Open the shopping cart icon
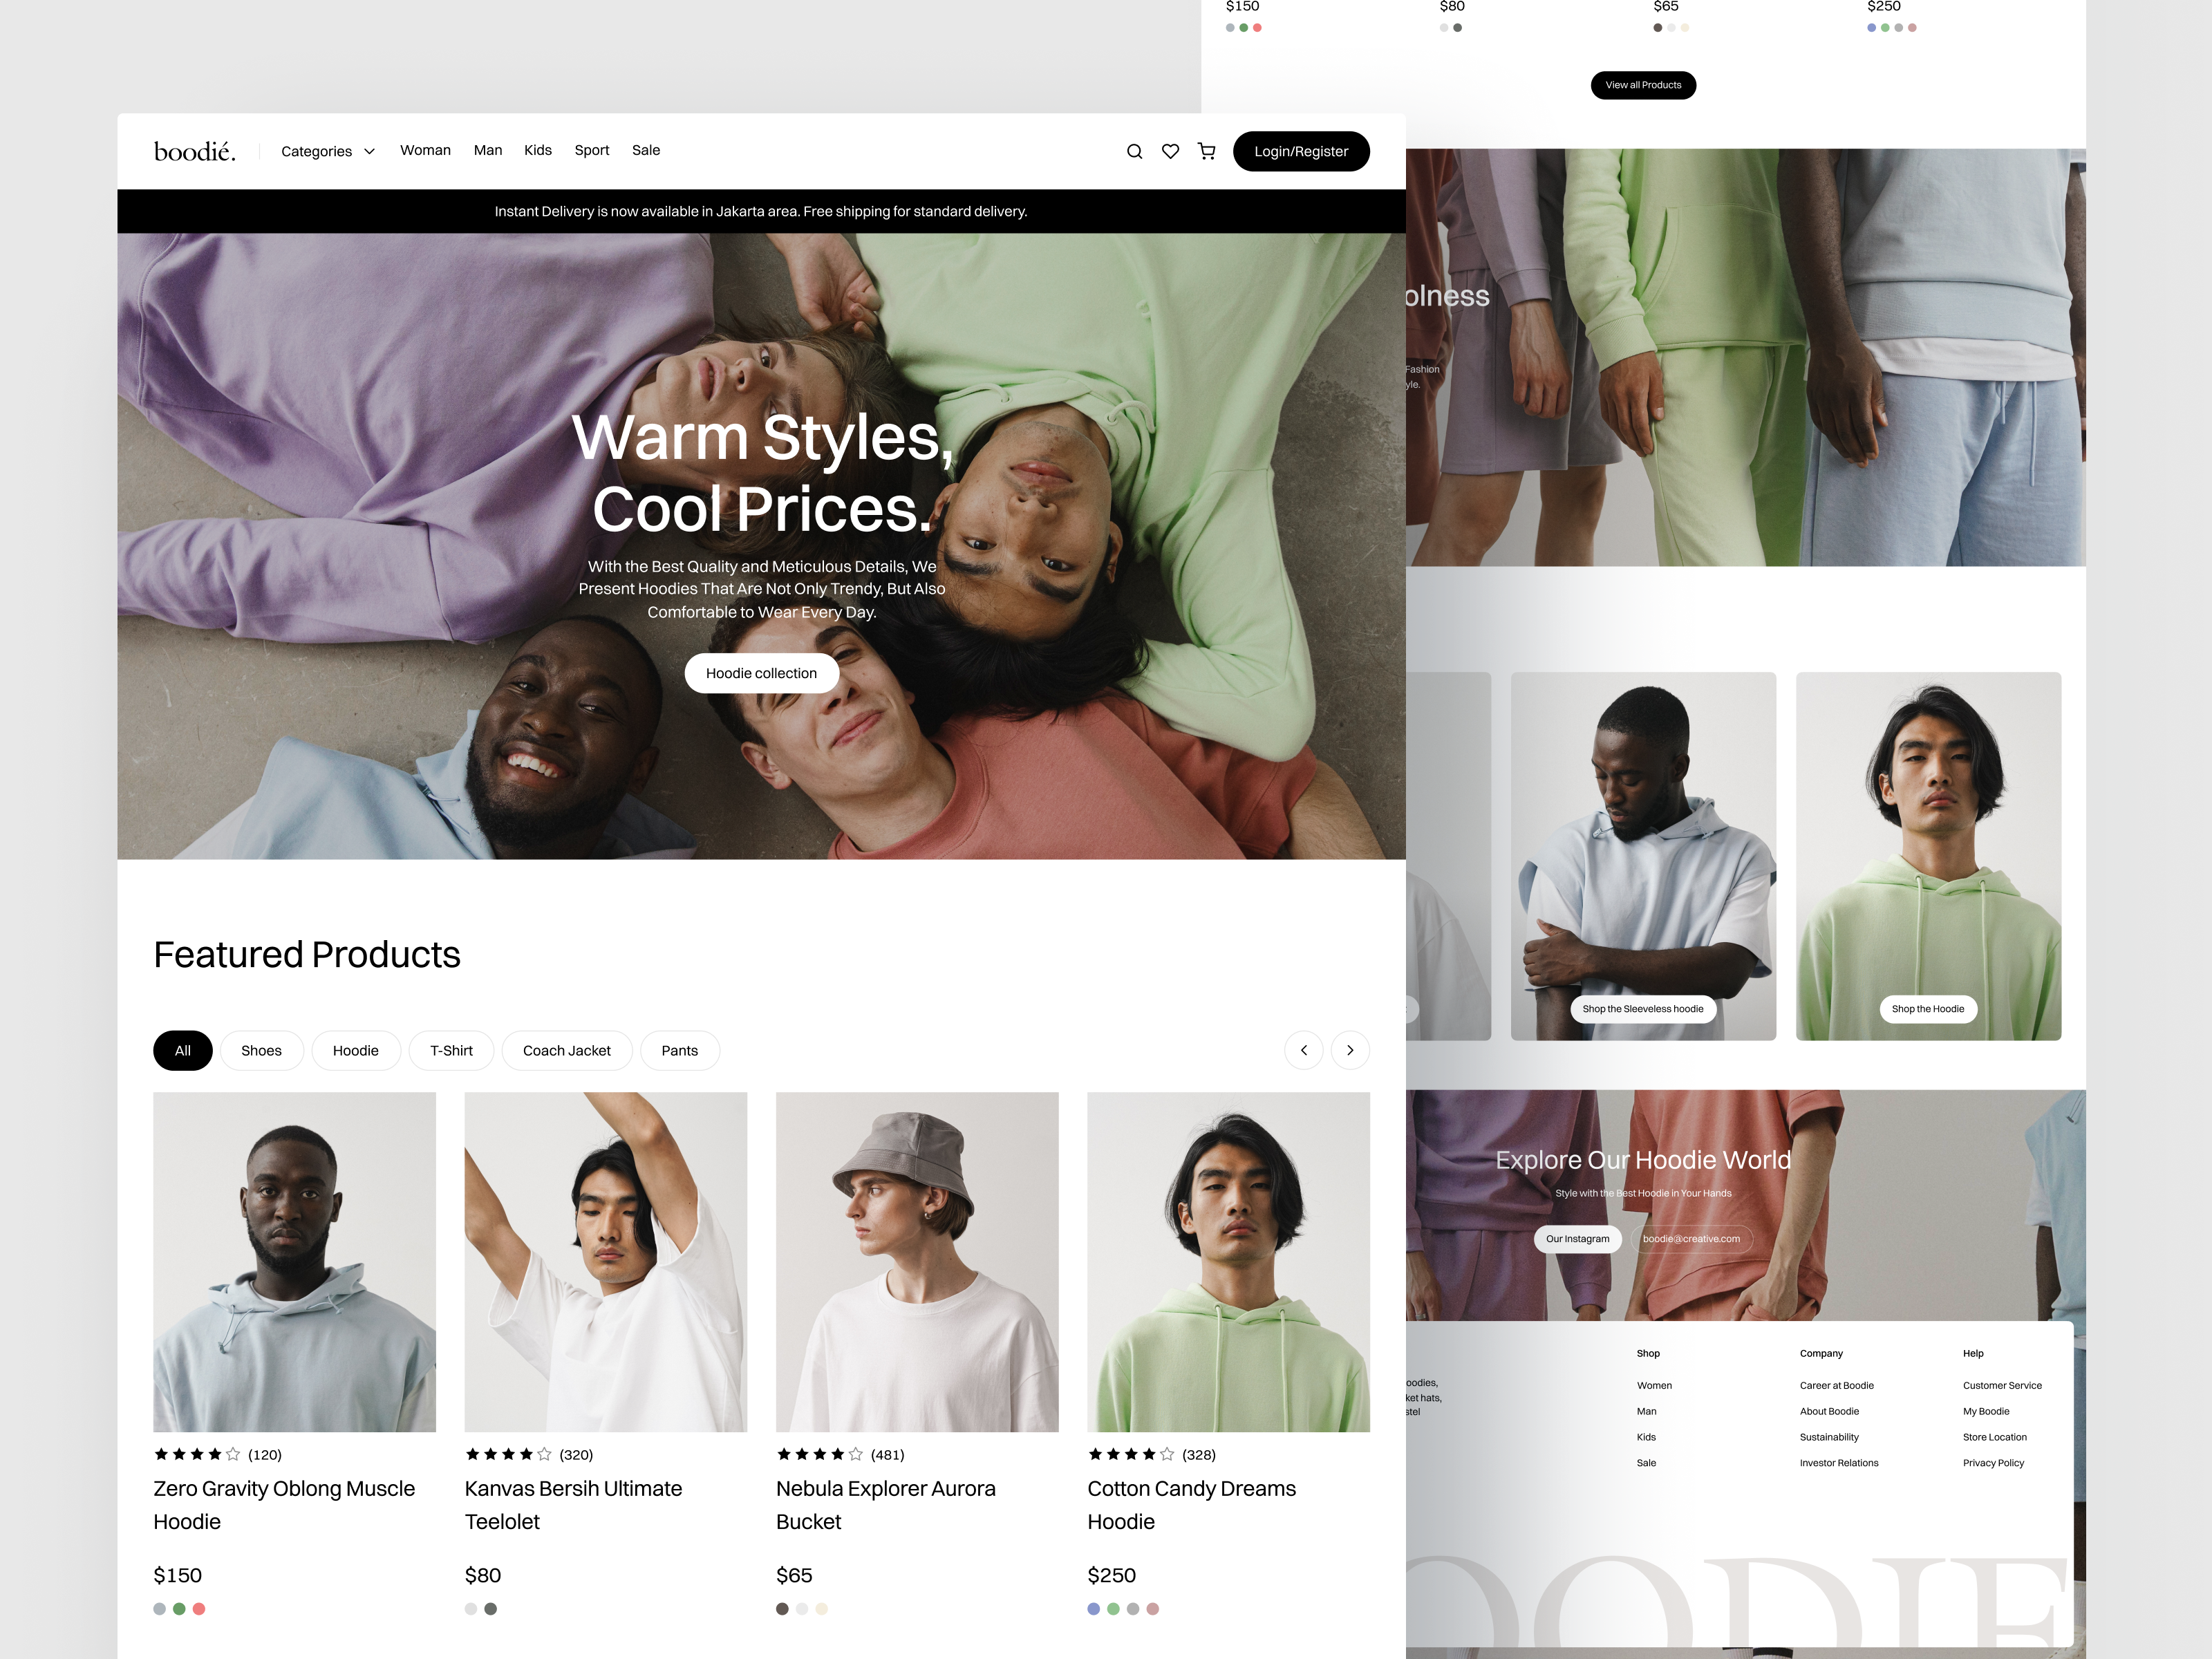This screenshot has width=2212, height=1659. (1206, 151)
